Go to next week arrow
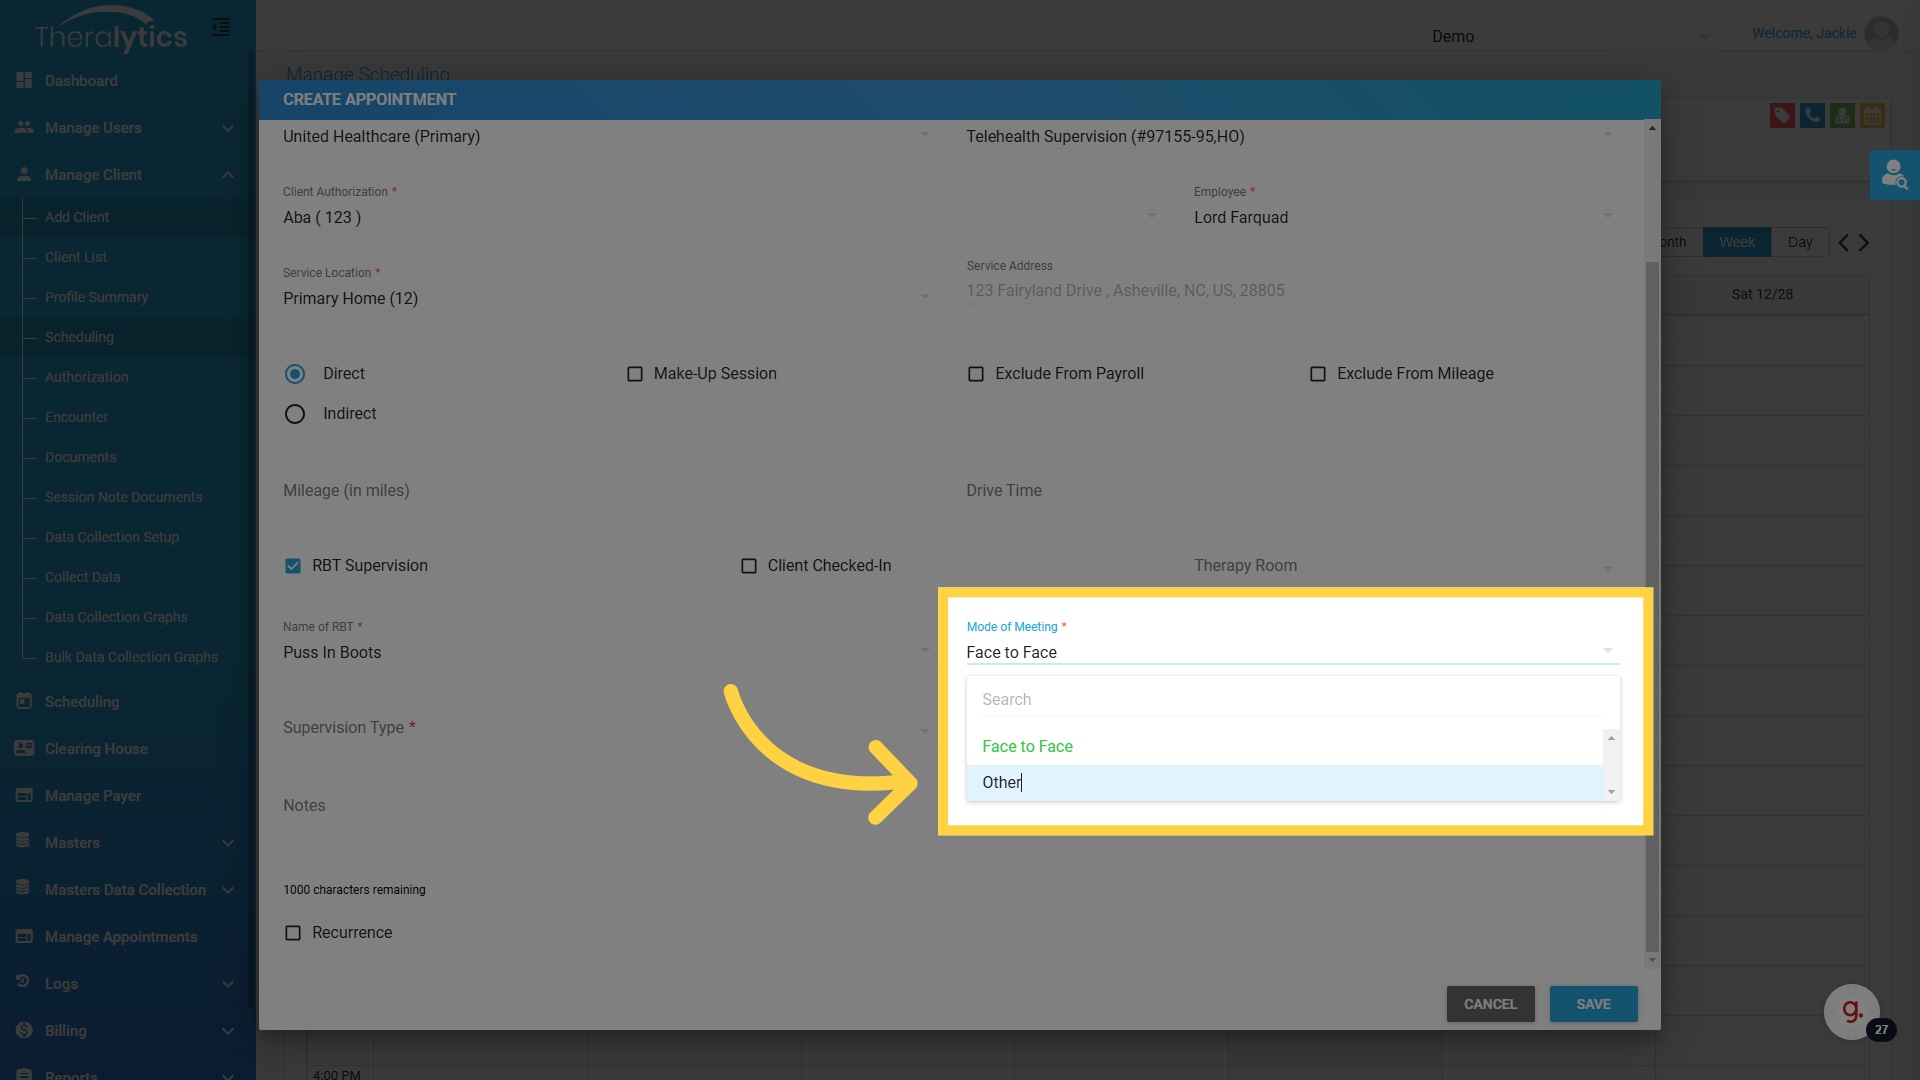 coord(1864,242)
